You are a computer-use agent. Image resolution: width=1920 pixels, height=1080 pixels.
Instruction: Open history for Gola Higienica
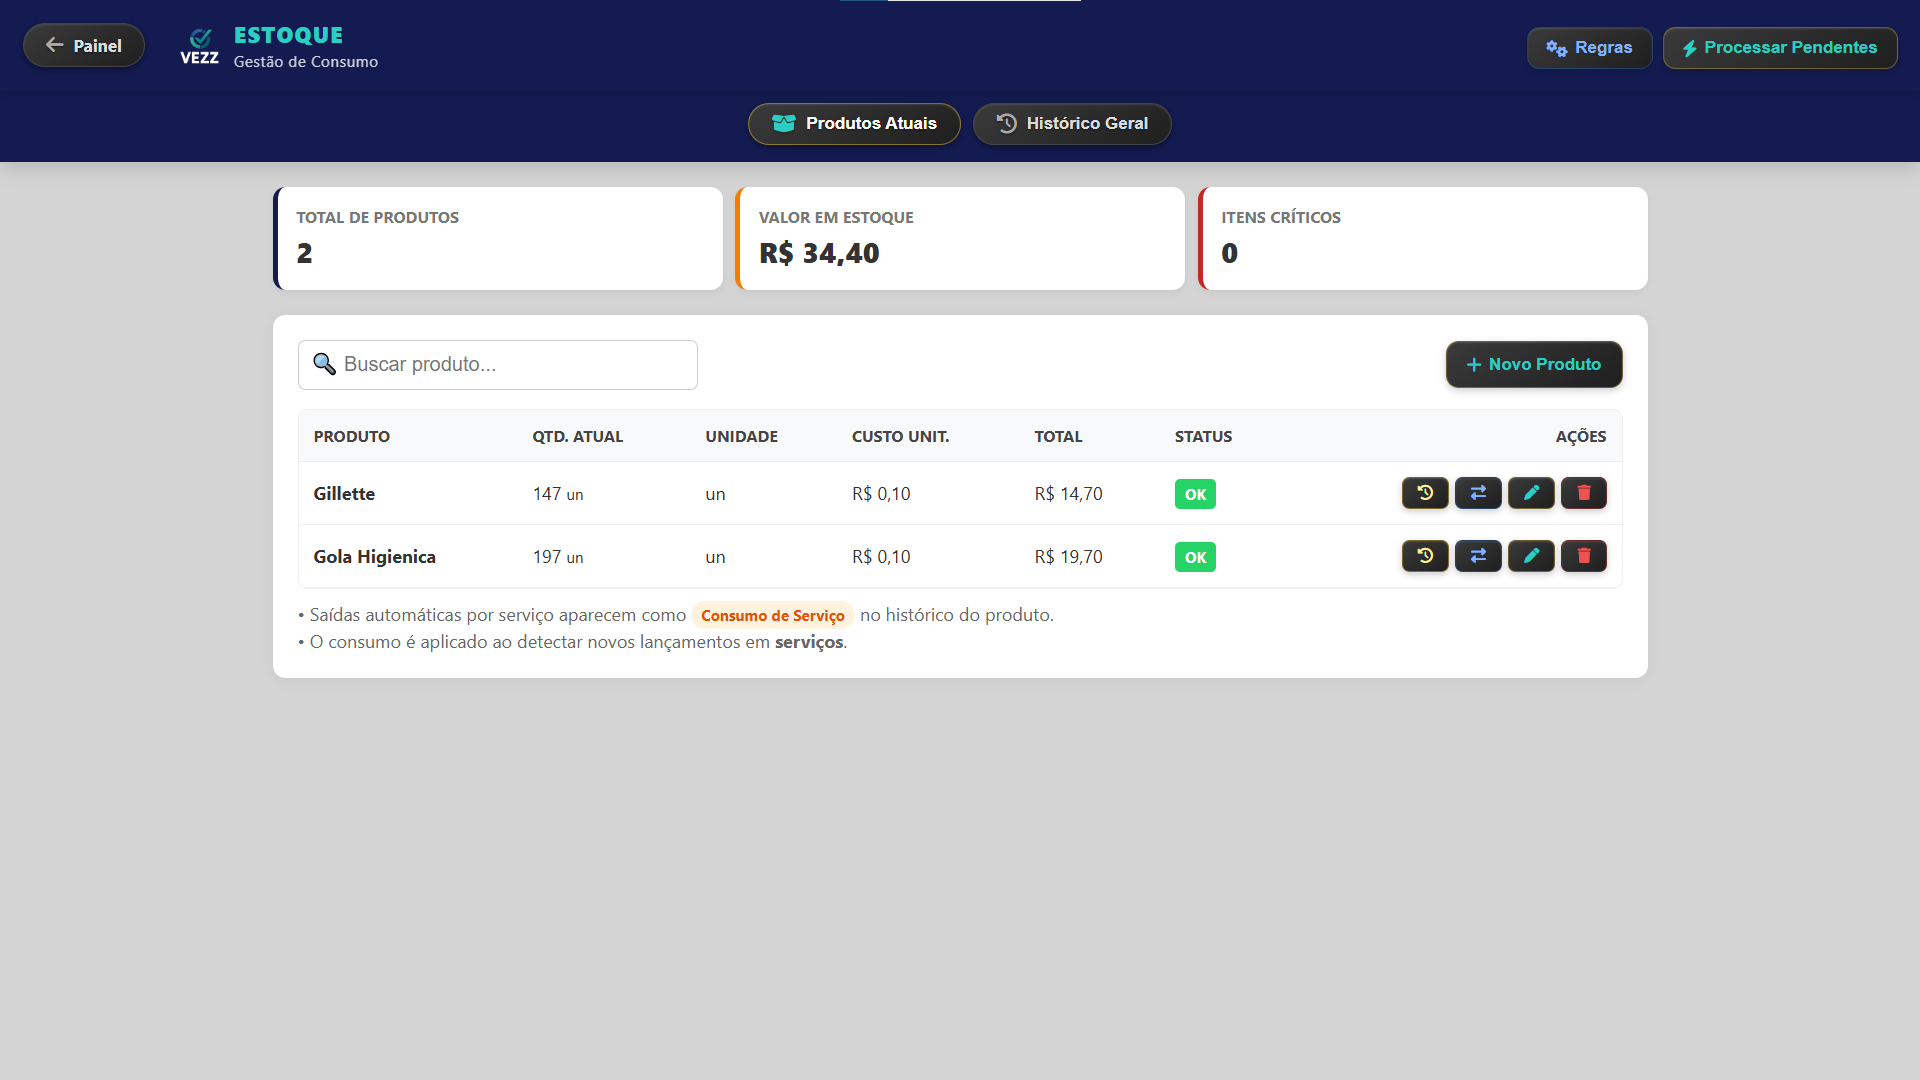pos(1424,556)
